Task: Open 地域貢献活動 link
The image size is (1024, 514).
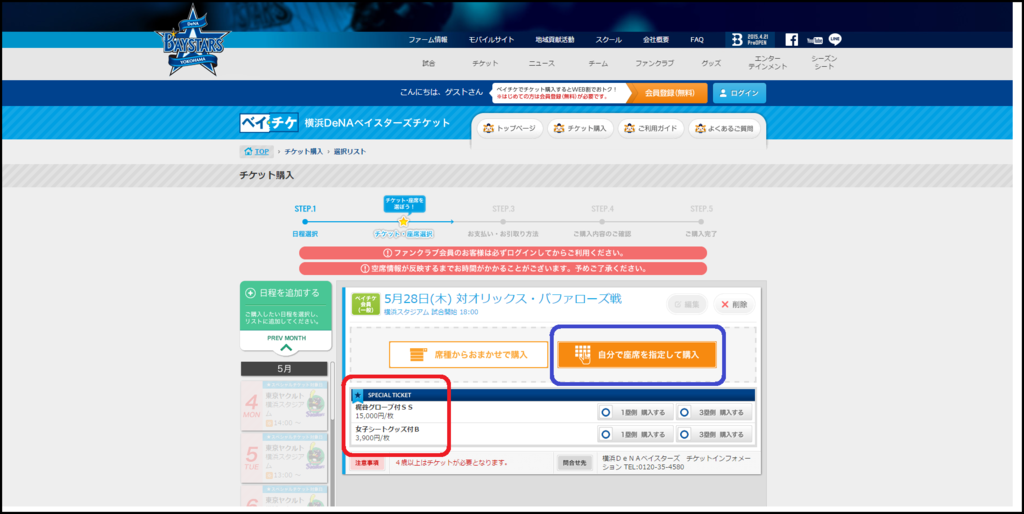Action: click(x=554, y=40)
